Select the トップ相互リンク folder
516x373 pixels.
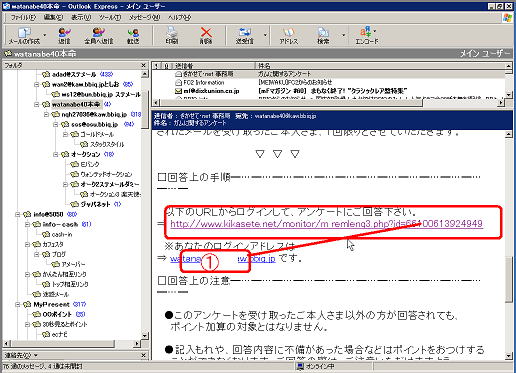(70, 284)
